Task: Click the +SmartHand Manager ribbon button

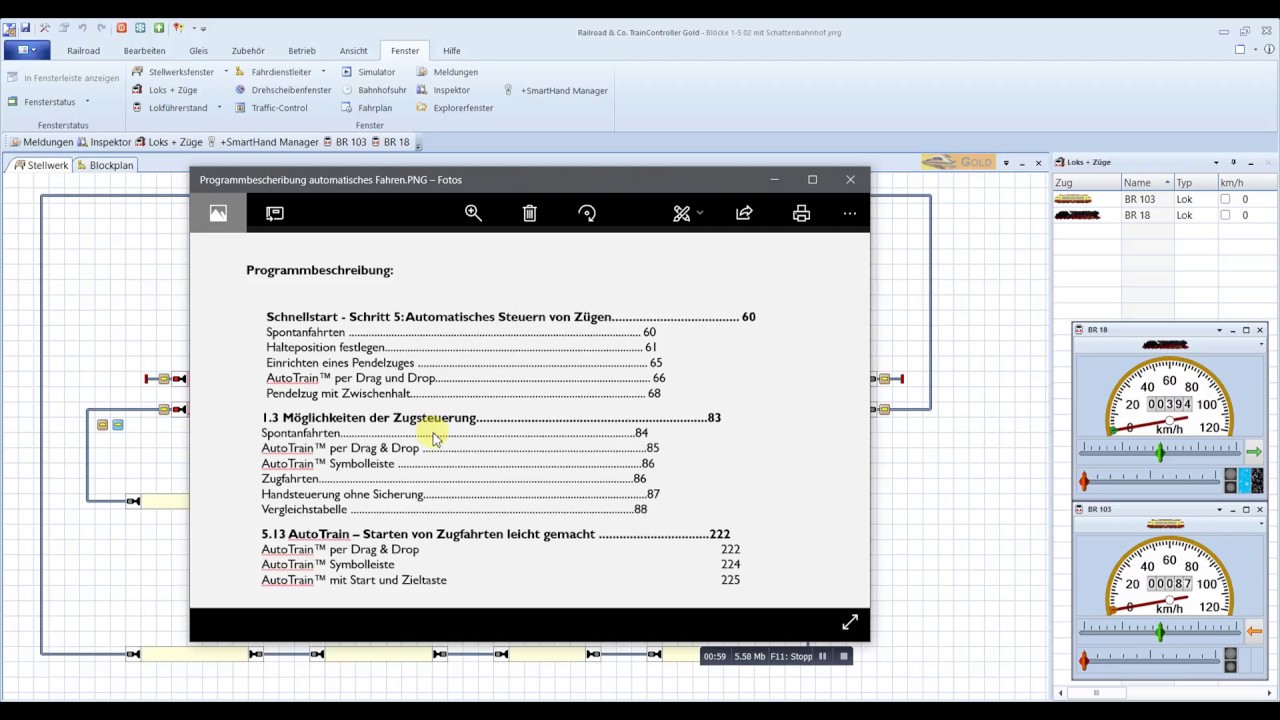Action: (x=556, y=90)
